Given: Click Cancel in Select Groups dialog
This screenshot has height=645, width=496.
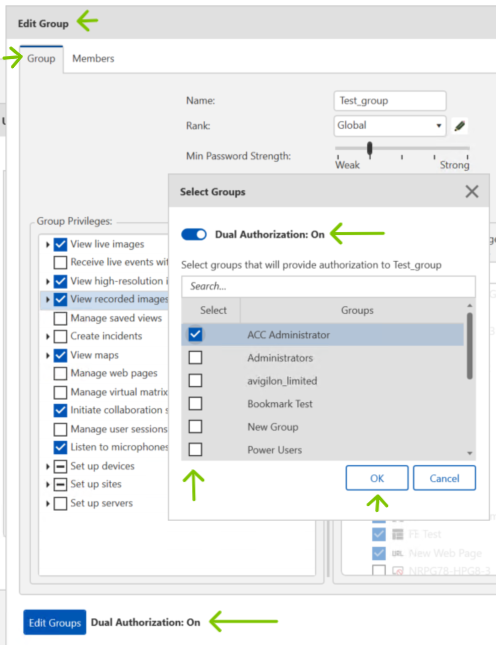Looking at the screenshot, I should 444,478.
